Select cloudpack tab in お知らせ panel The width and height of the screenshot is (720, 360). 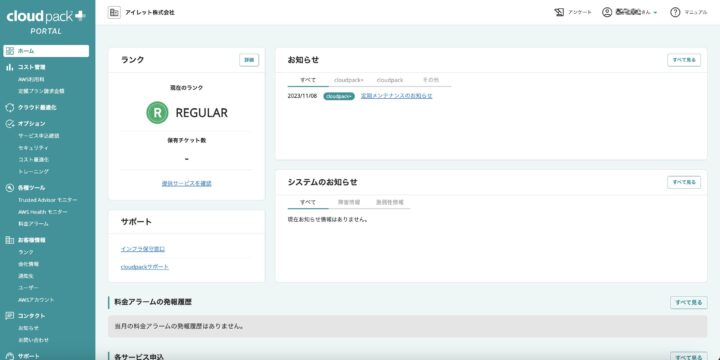coord(390,80)
